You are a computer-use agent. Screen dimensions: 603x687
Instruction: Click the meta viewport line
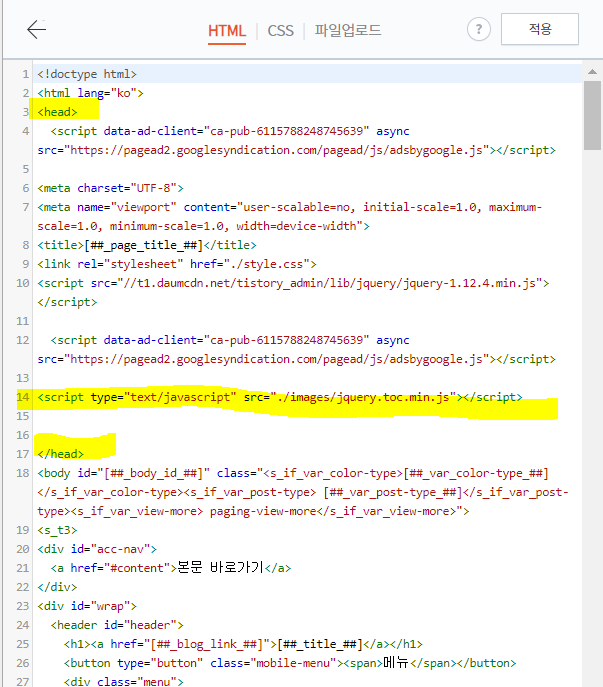pyautogui.click(x=289, y=216)
